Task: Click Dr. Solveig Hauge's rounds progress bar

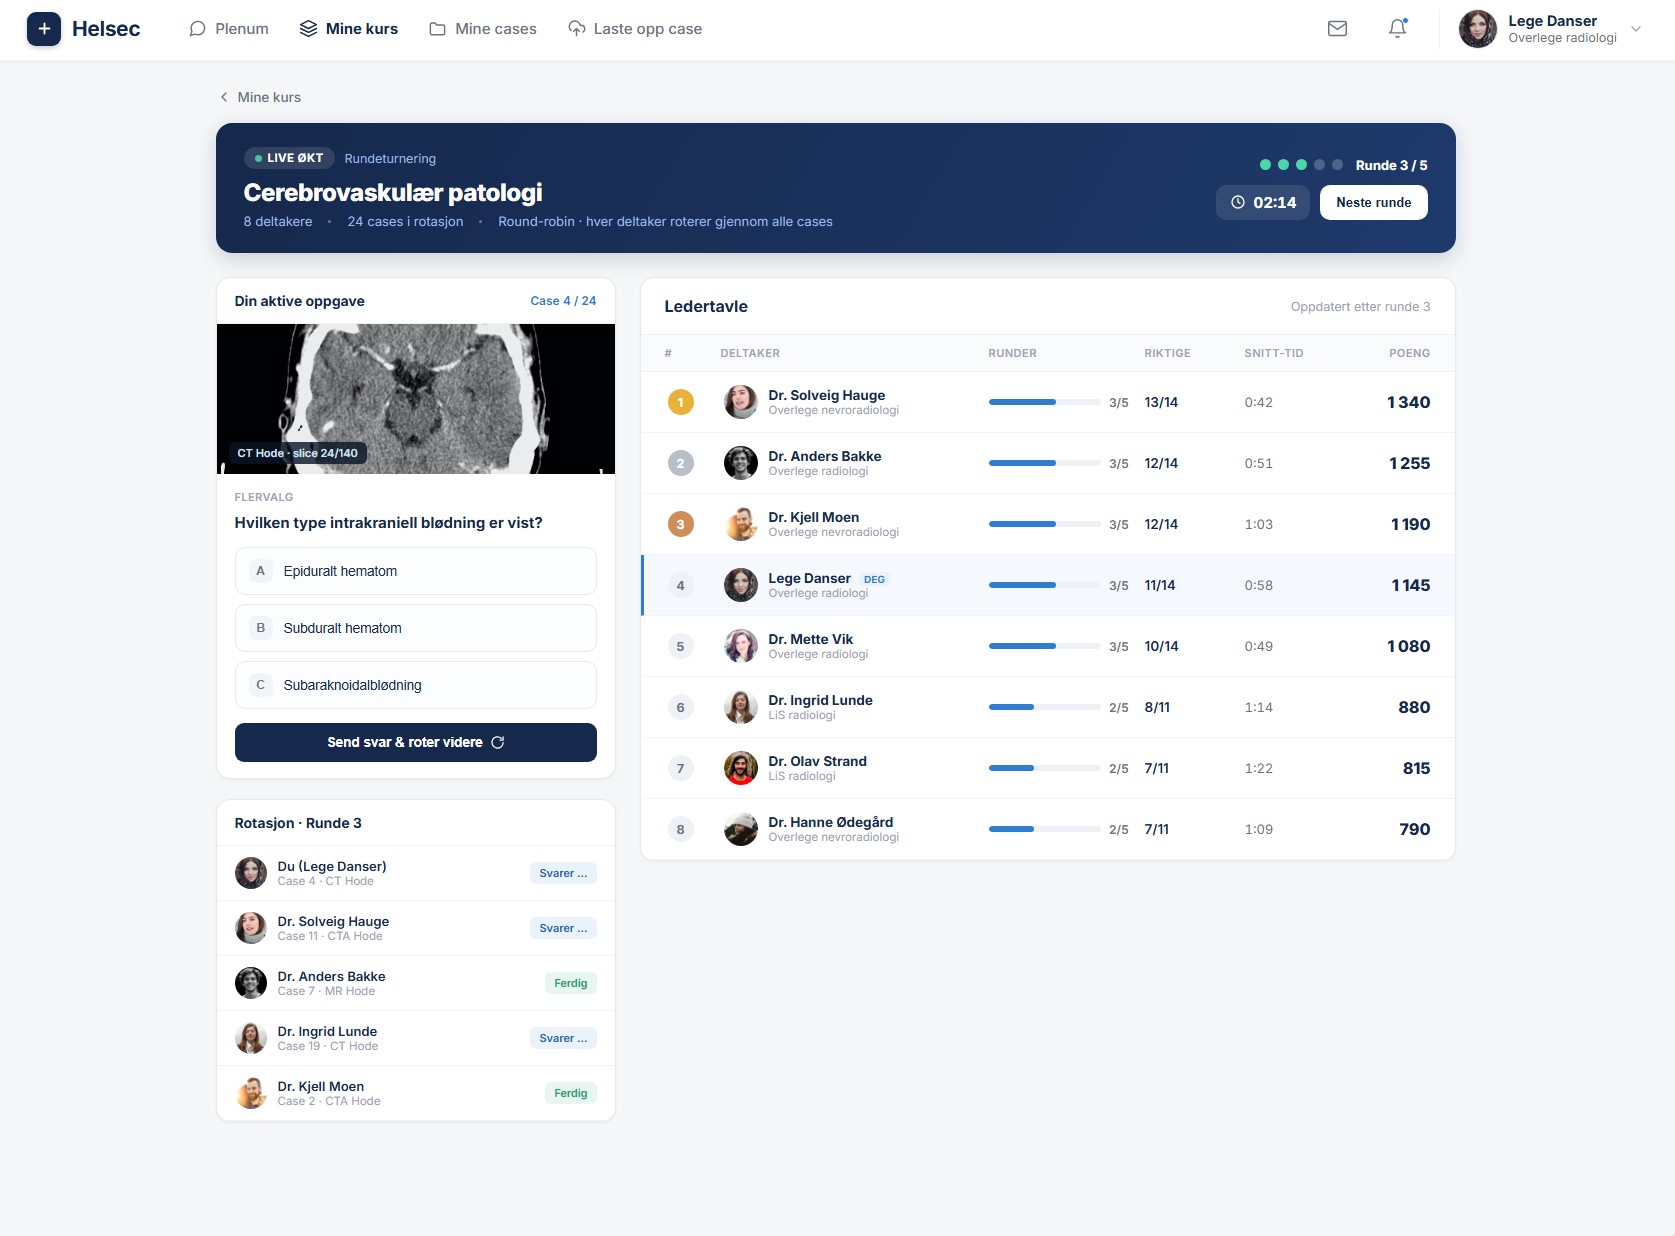Action: [1044, 402]
